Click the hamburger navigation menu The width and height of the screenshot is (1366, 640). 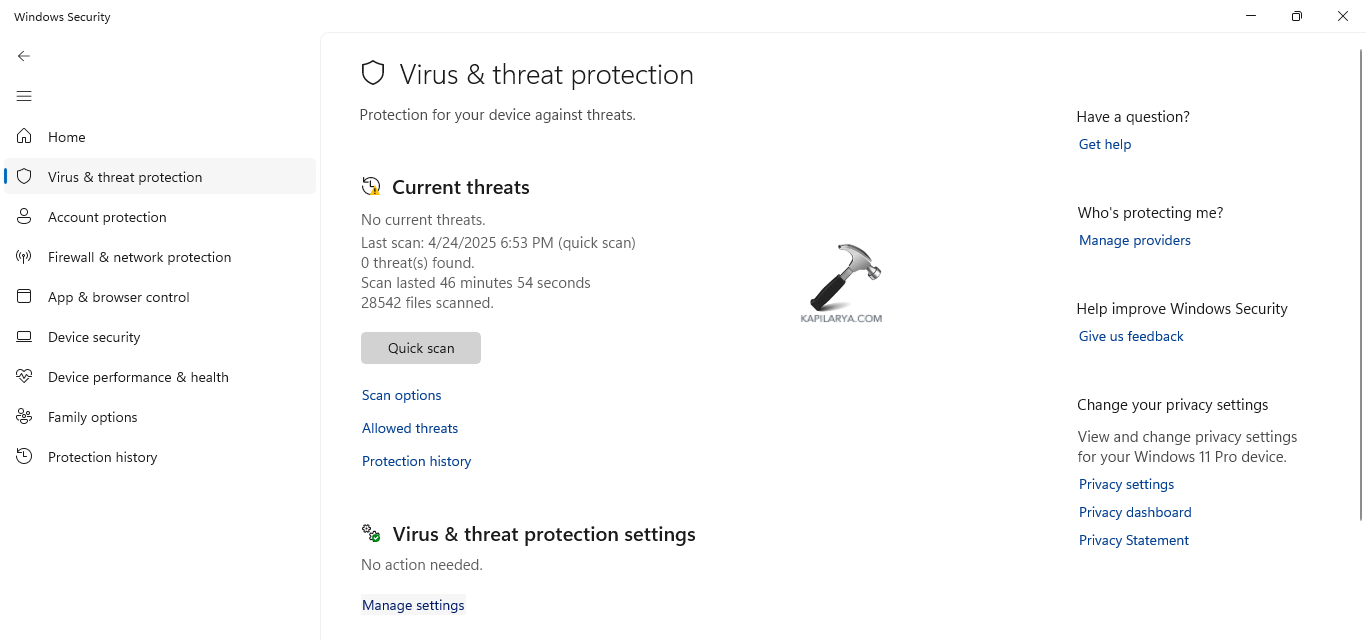(23, 96)
